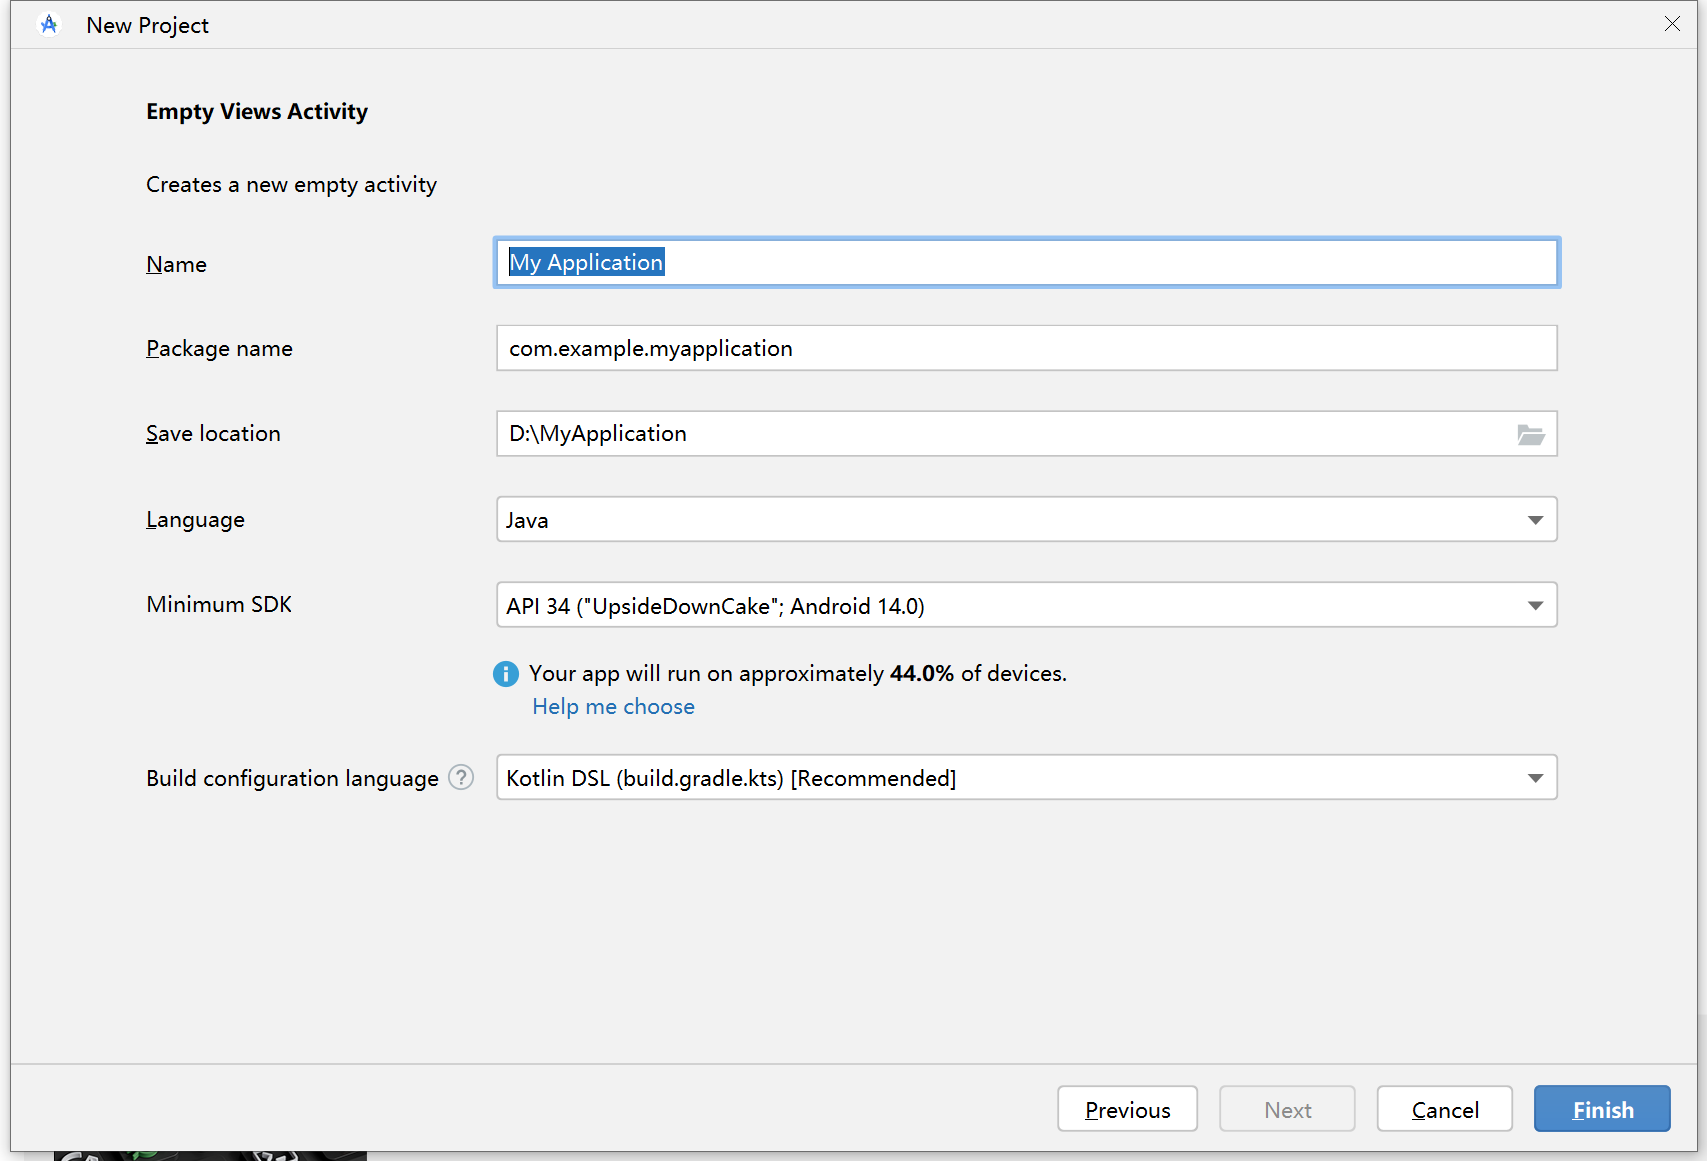The height and width of the screenshot is (1161, 1707).
Task: Click the Cancel button
Action: pos(1444,1109)
